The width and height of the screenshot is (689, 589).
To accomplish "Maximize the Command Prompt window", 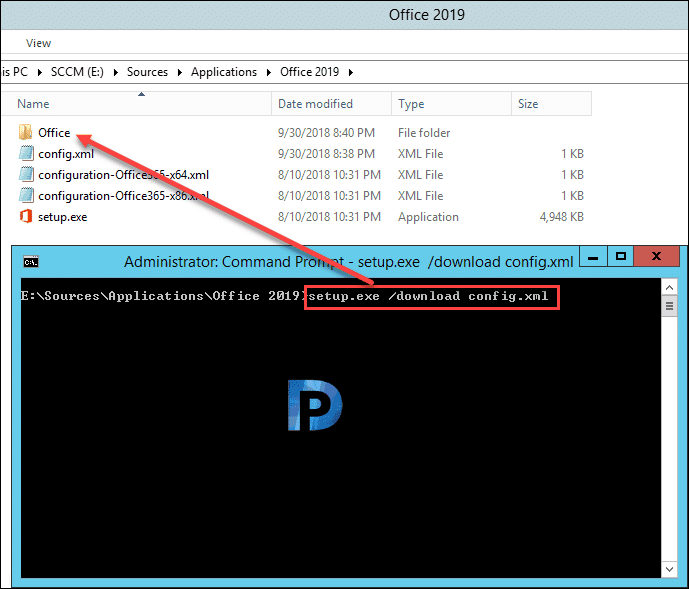I will [x=620, y=257].
